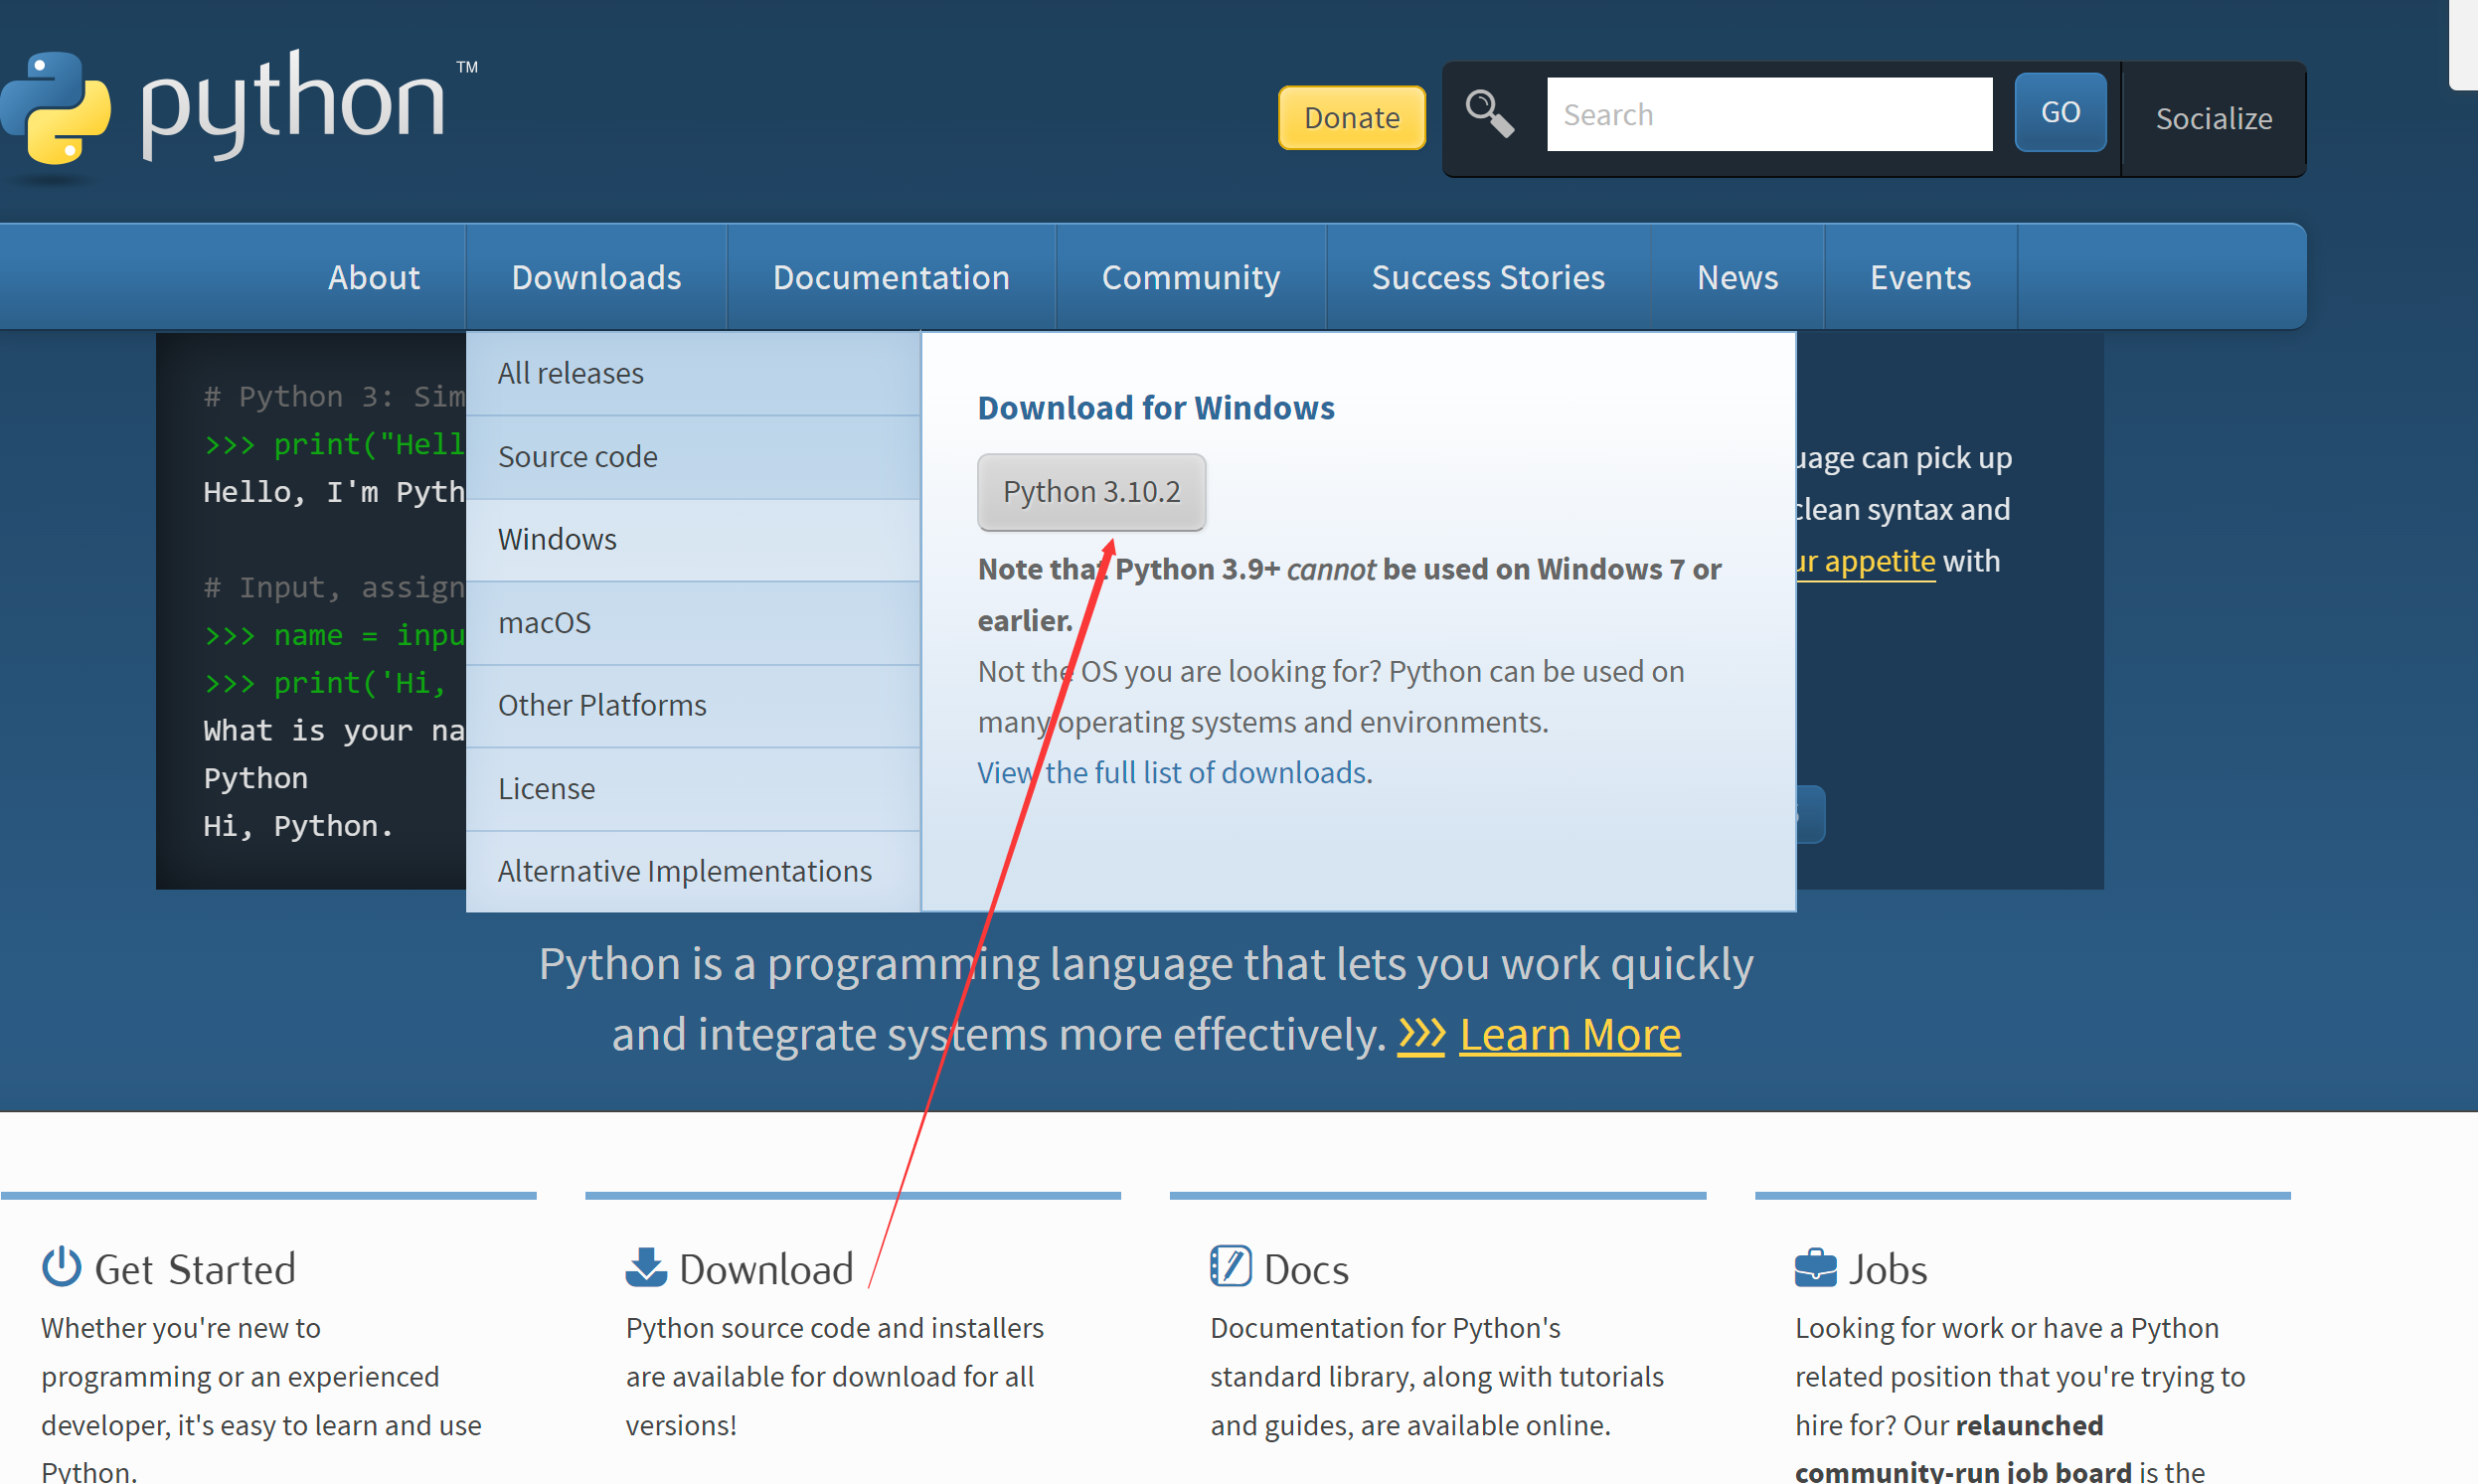Select License submenu item
2478x1484 pixels.
point(692,789)
